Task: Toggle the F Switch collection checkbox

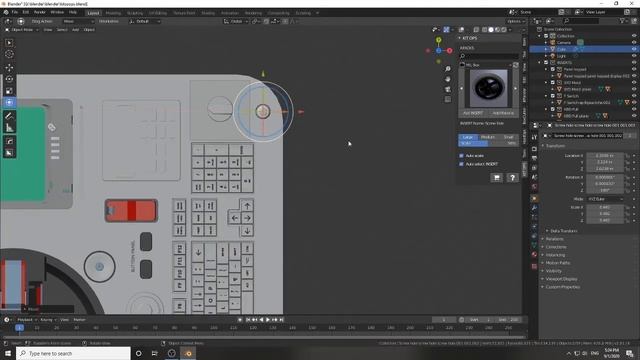Action: (553, 96)
